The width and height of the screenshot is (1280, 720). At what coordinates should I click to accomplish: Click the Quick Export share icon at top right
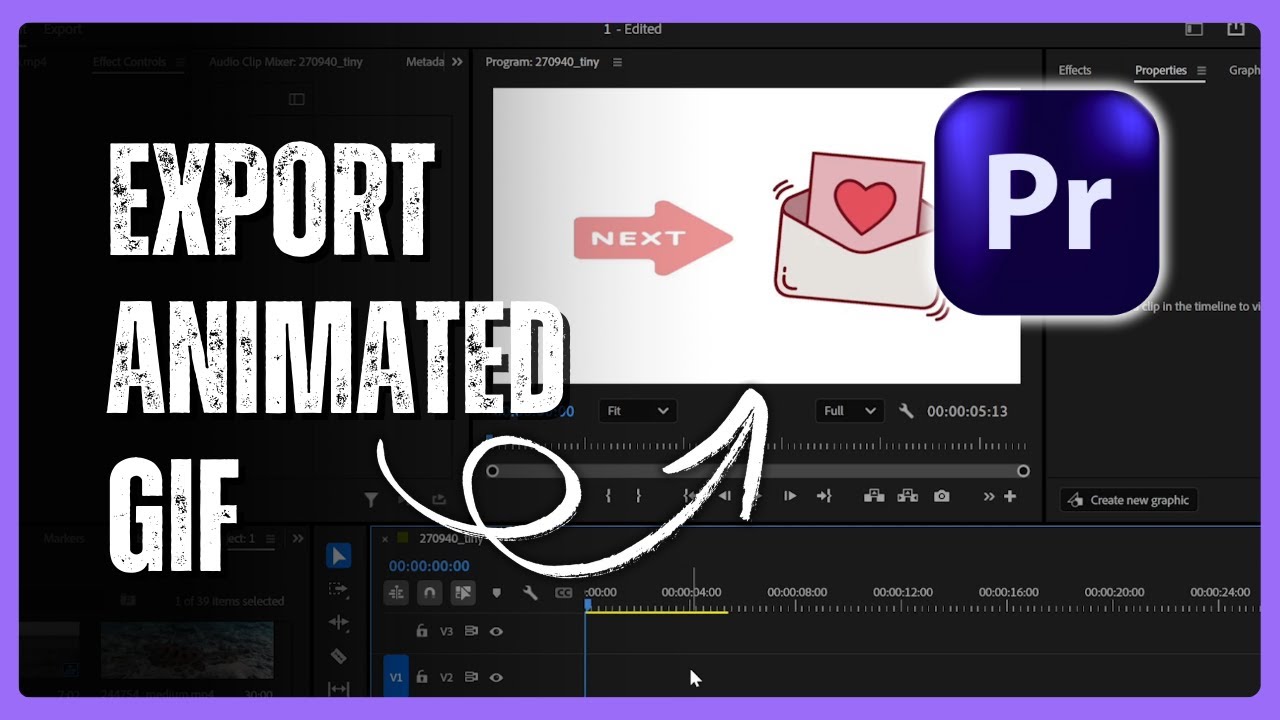click(1236, 29)
